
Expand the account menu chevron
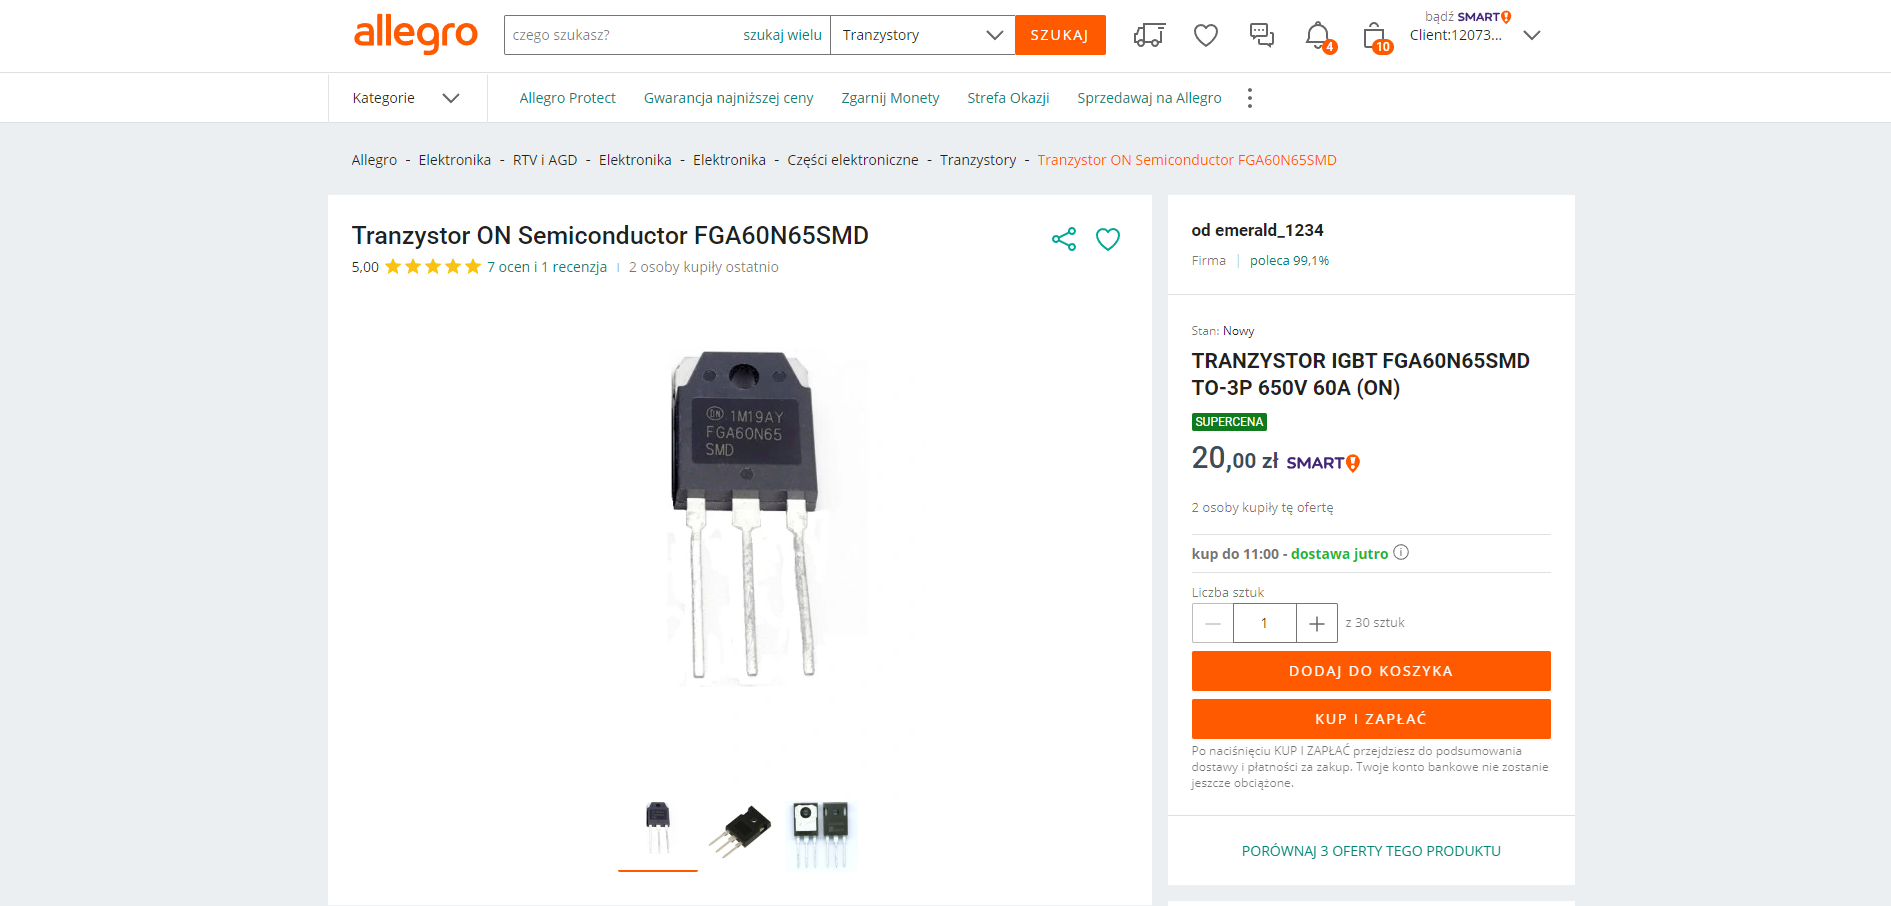click(x=1531, y=35)
